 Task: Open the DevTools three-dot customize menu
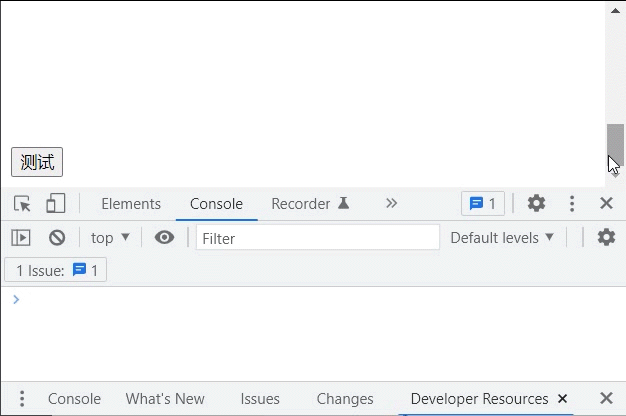pos(572,204)
